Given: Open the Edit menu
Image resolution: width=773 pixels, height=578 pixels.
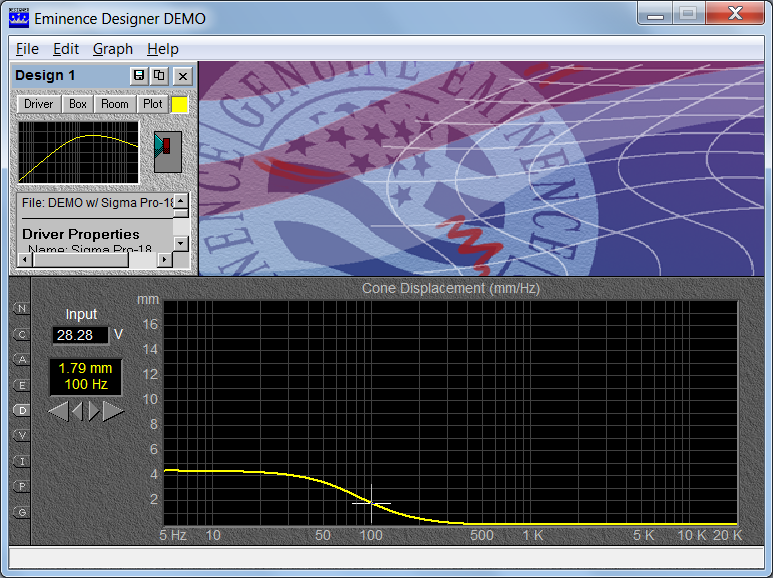Looking at the screenshot, I should click(x=66, y=49).
